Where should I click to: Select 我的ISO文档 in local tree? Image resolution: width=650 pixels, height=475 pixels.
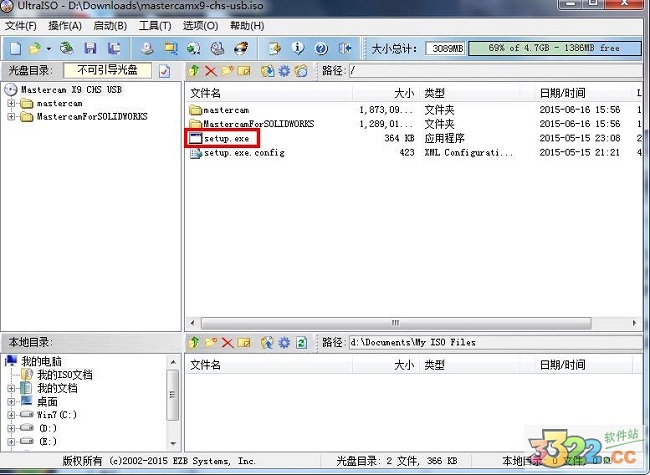[65, 375]
